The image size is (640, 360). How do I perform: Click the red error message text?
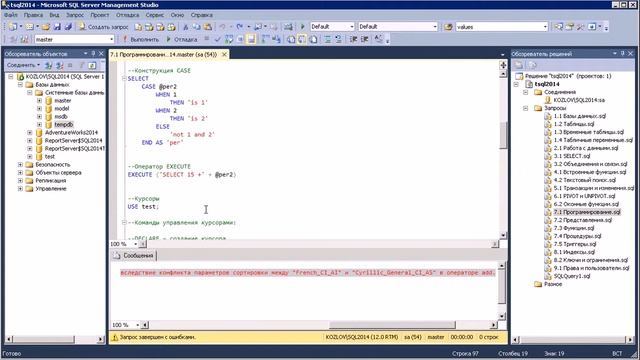[308, 273]
